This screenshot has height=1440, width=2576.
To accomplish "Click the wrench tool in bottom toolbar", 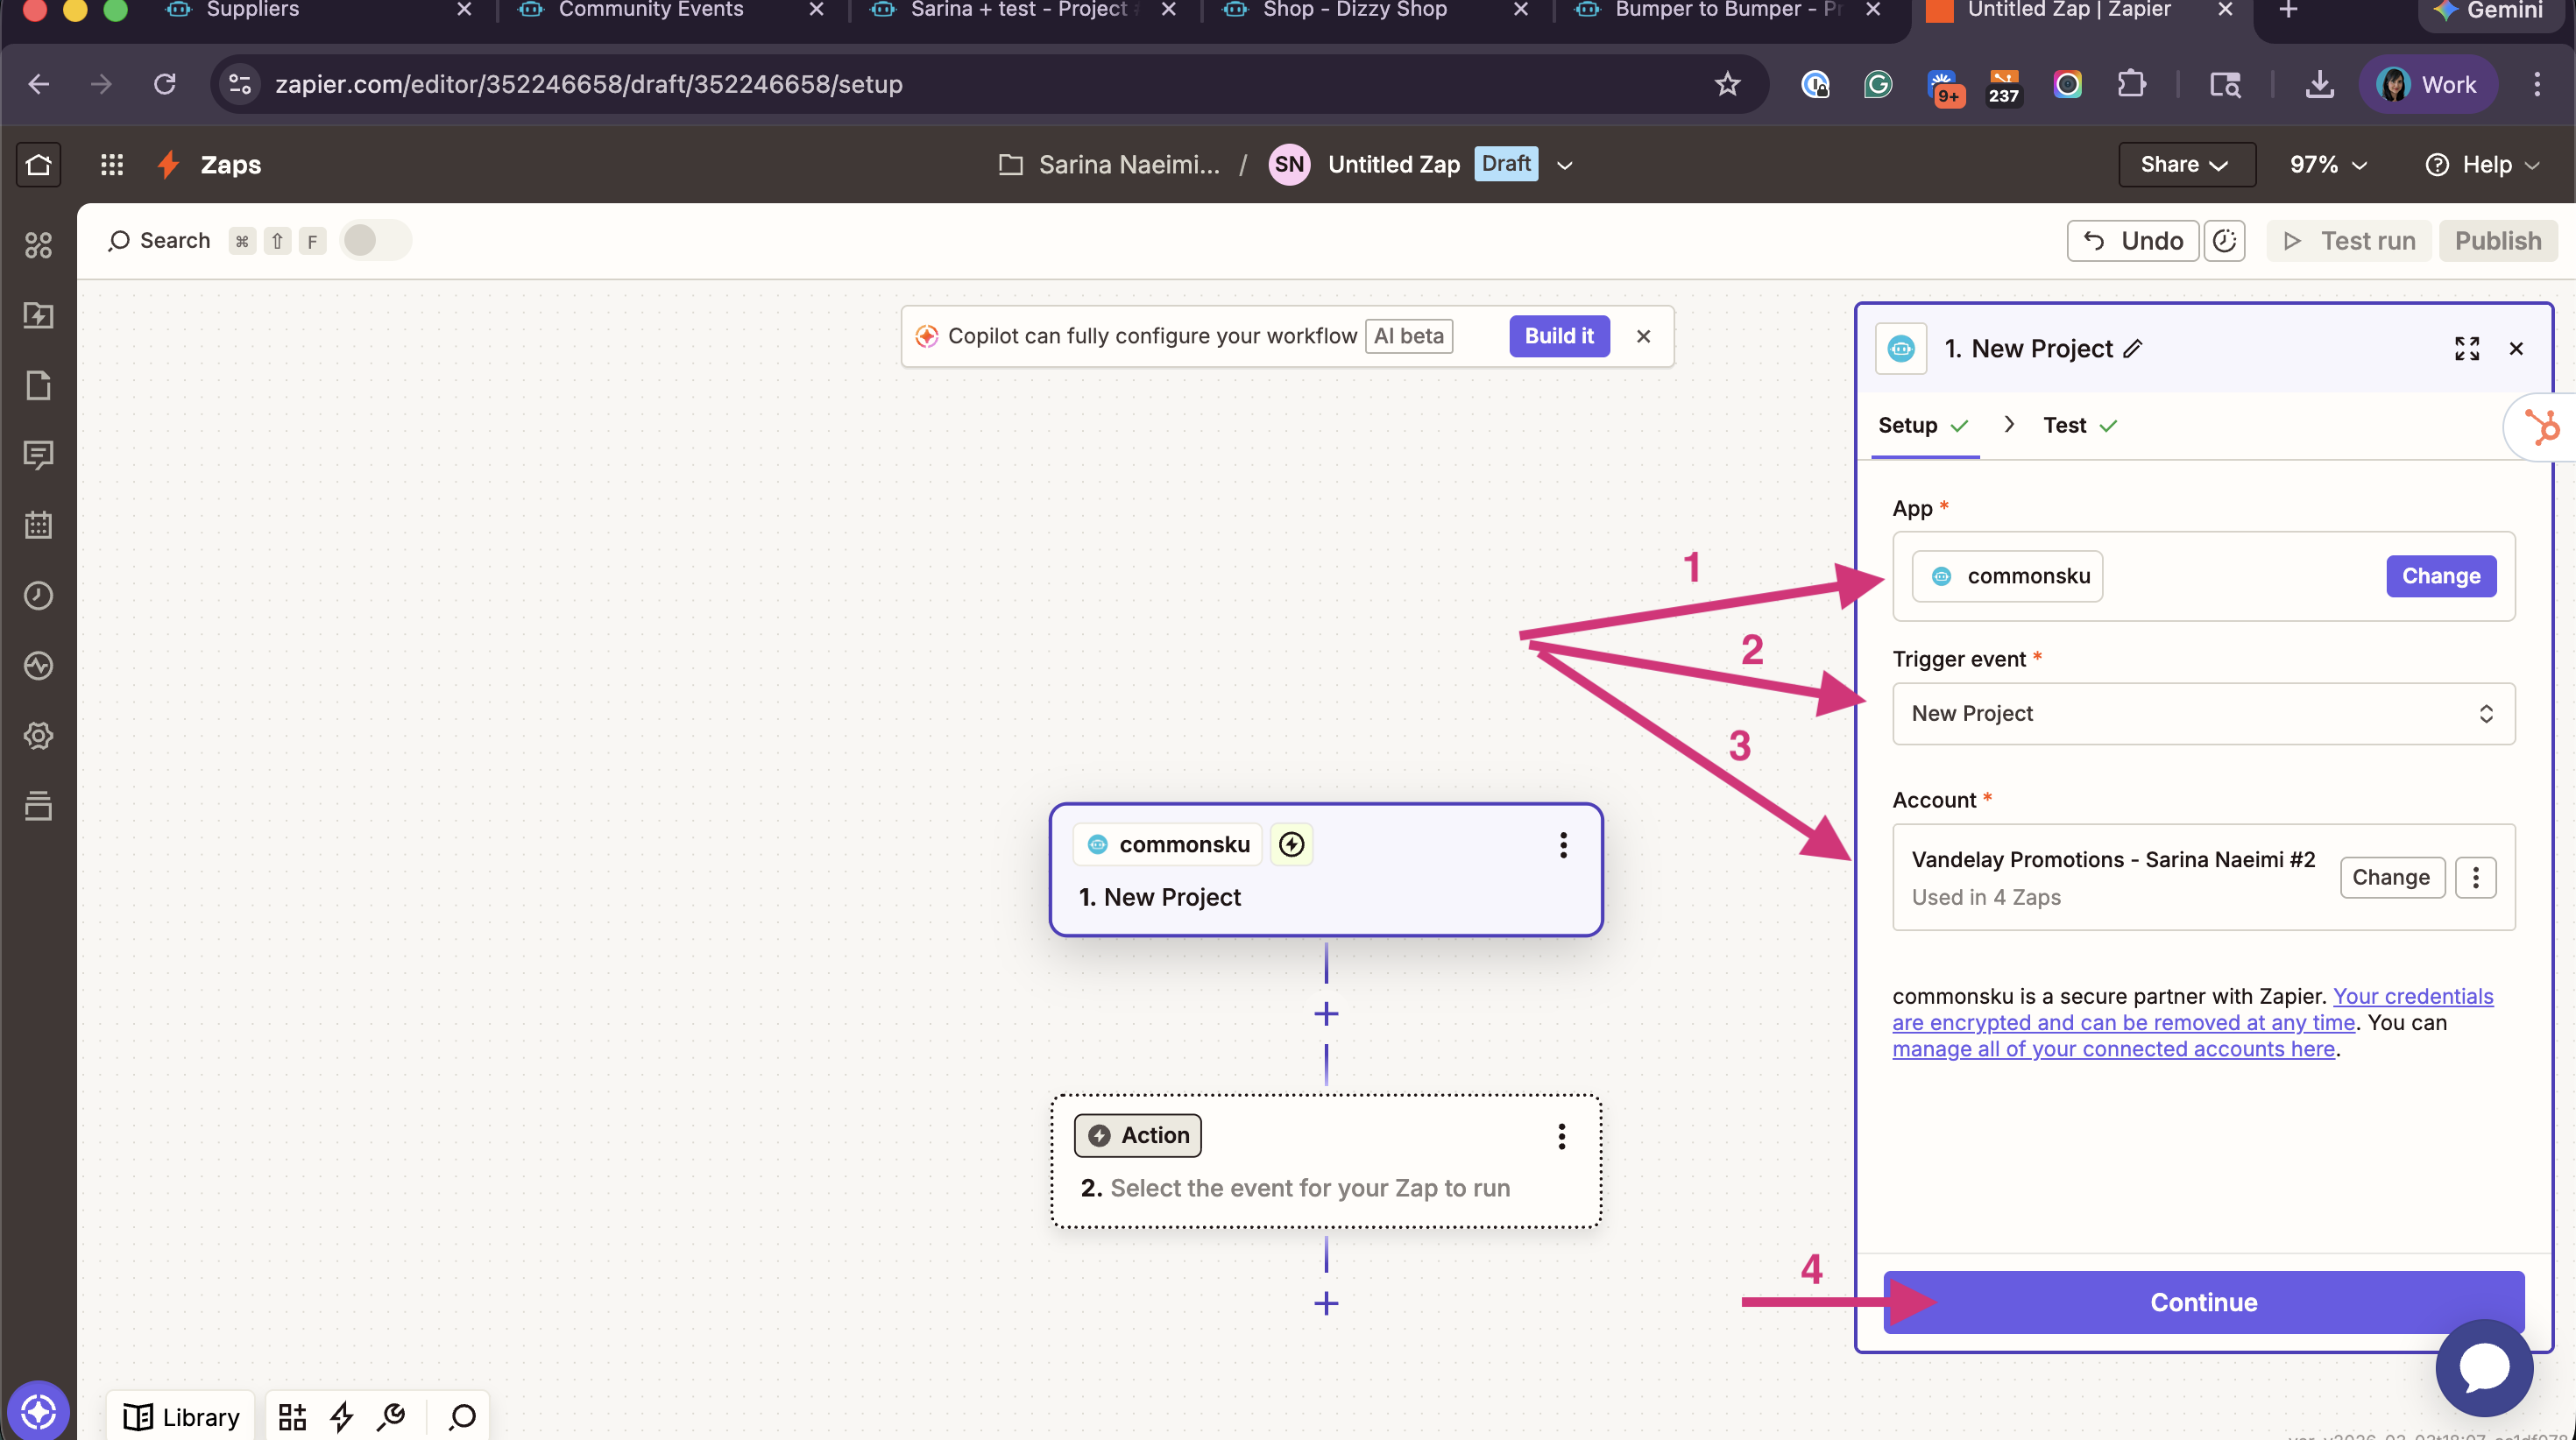I will tap(391, 1416).
